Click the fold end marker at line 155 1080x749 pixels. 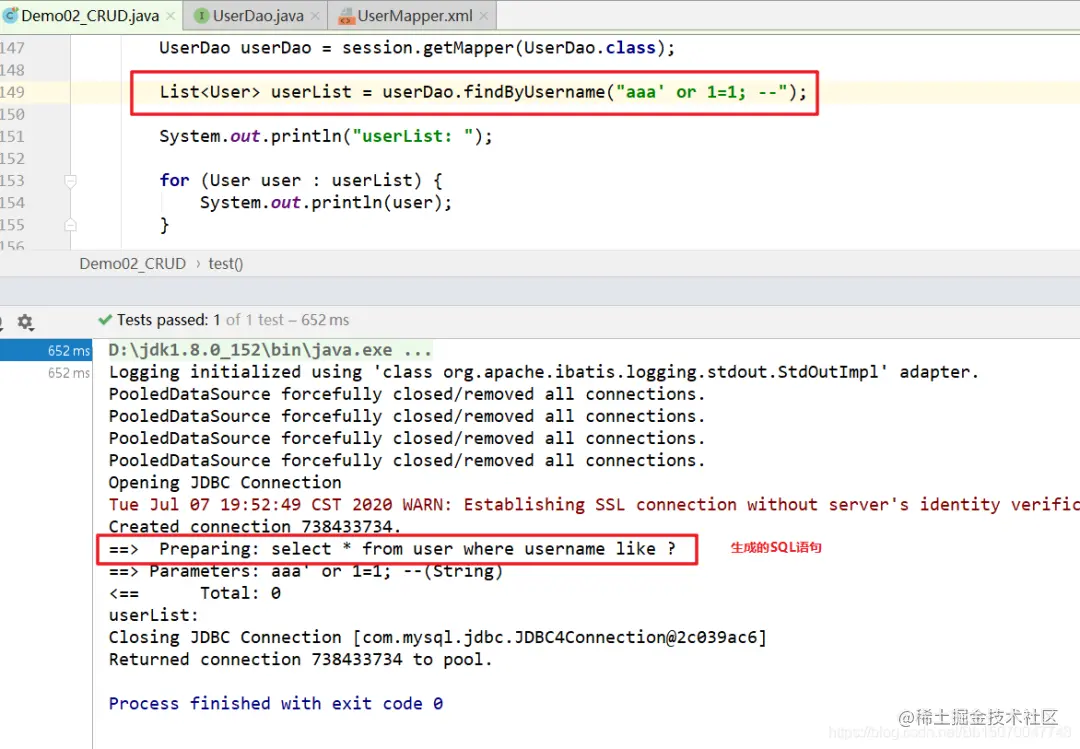point(70,225)
